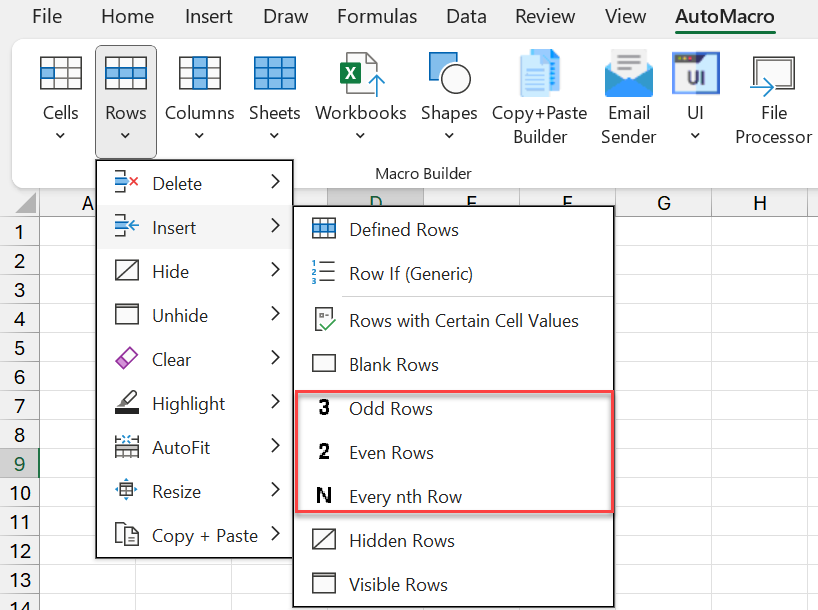Expand the Rows dropdown arrow

[124, 133]
